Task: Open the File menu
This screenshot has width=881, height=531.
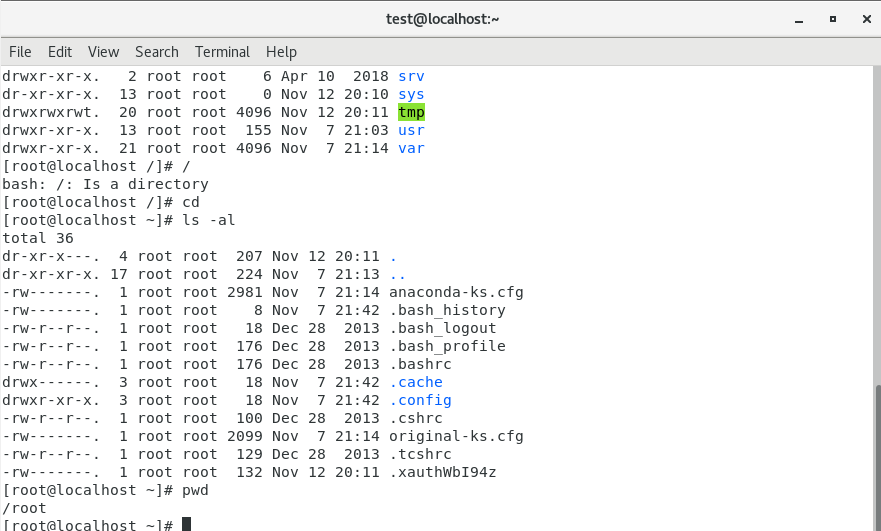Action: point(20,52)
